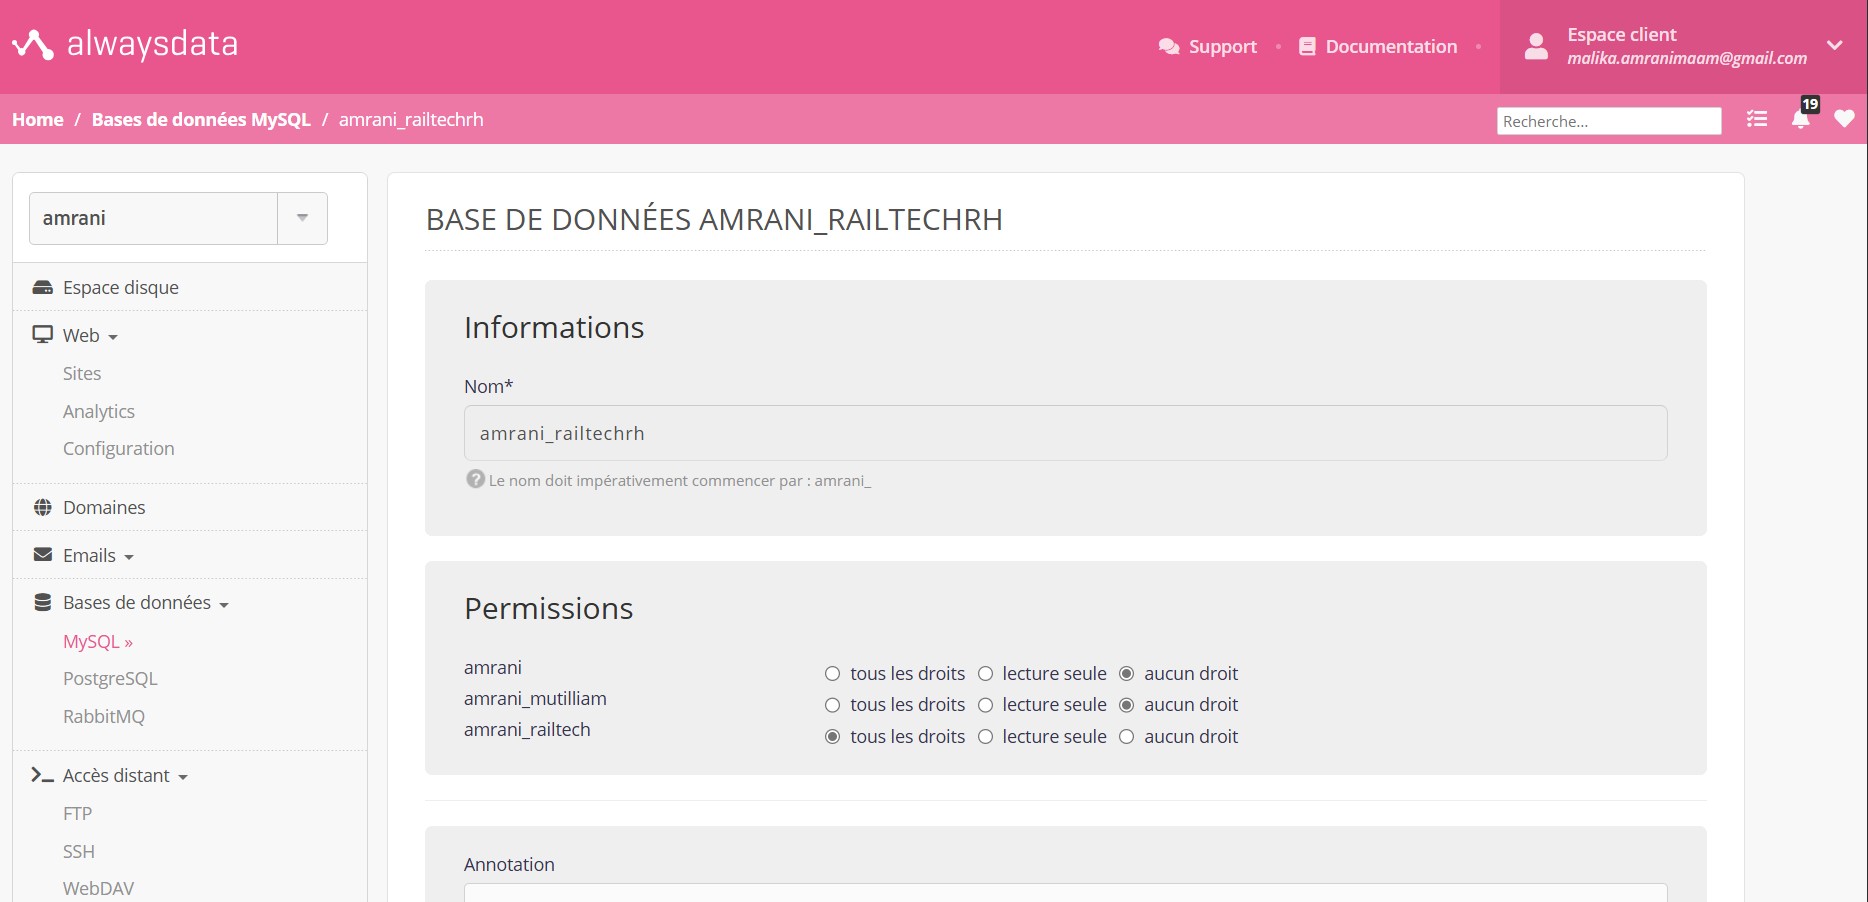This screenshot has height=902, width=1868.
Task: Open the Documentation link in header
Action: click(1391, 47)
